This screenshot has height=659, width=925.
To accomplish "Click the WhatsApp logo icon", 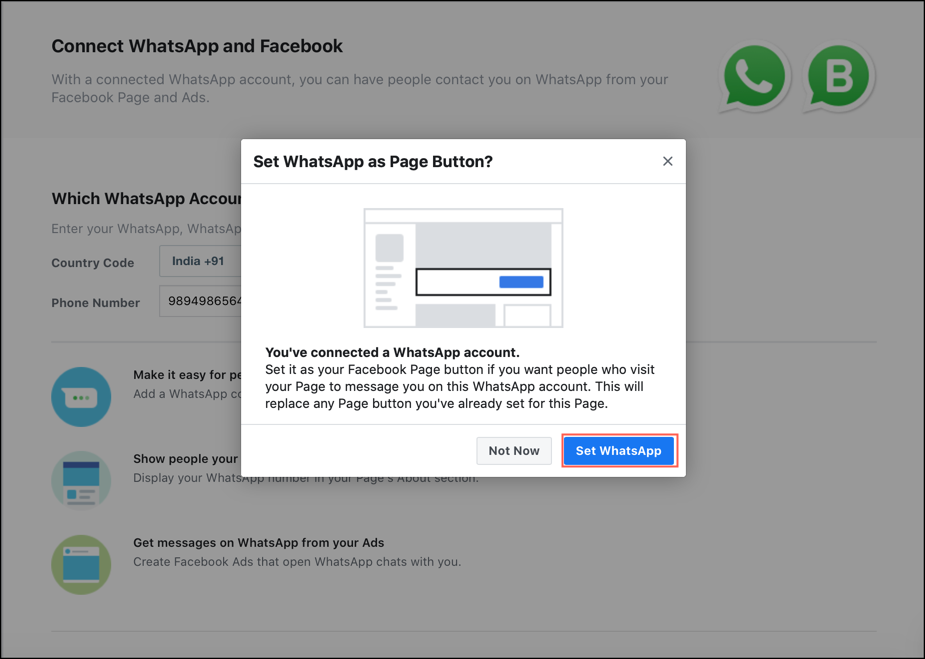I will 755,76.
